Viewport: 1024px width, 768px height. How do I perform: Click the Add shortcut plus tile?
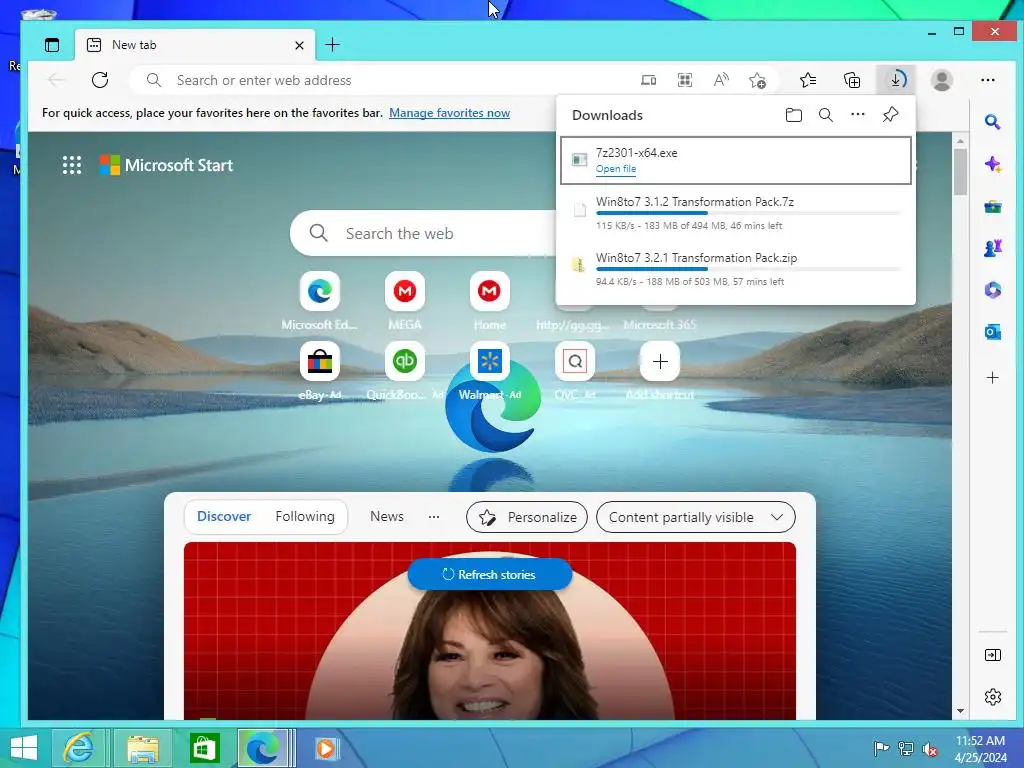(x=660, y=361)
